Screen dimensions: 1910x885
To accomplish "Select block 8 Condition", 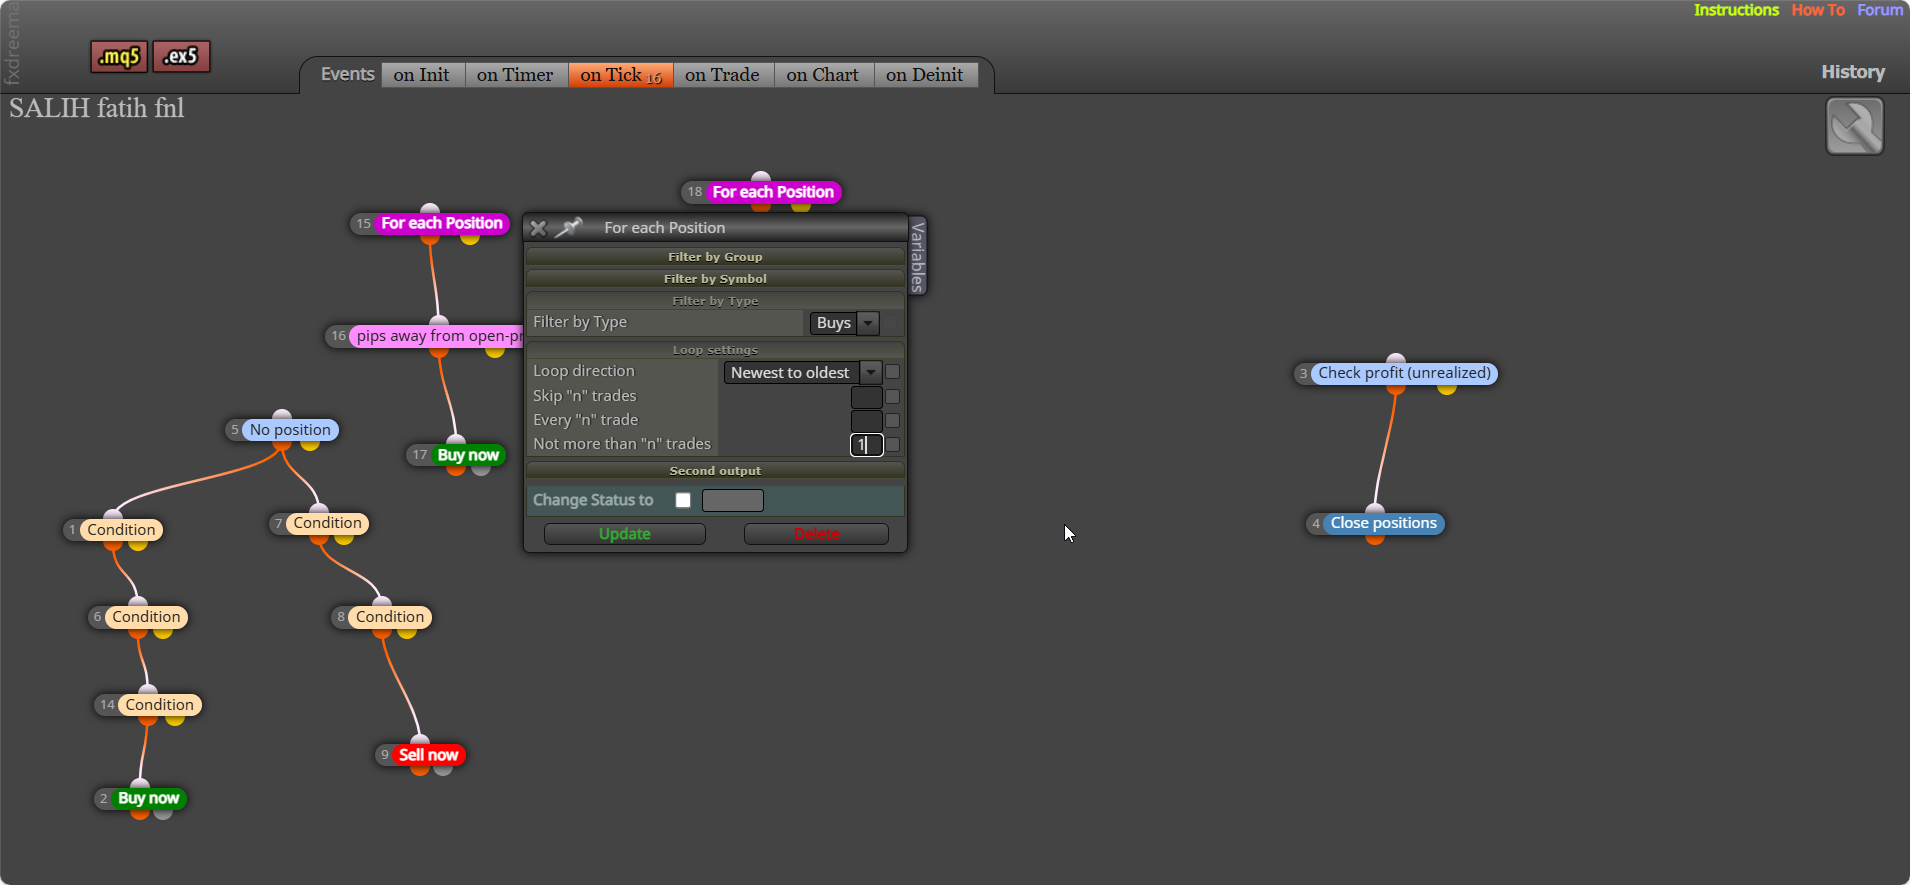I will coord(390,617).
